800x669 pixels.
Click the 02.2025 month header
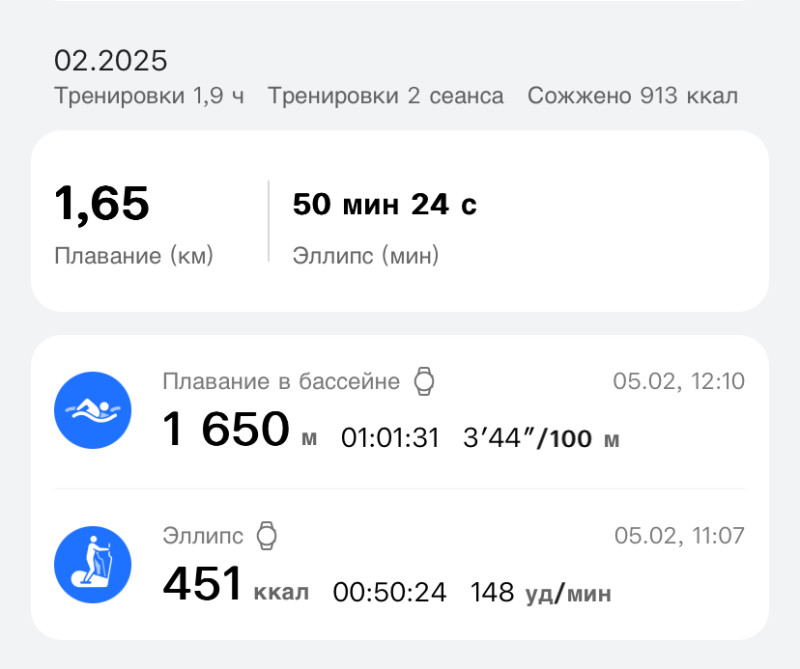point(111,60)
